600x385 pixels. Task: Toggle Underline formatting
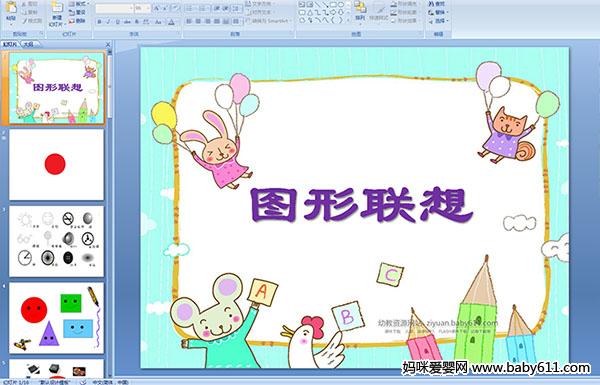[117, 22]
